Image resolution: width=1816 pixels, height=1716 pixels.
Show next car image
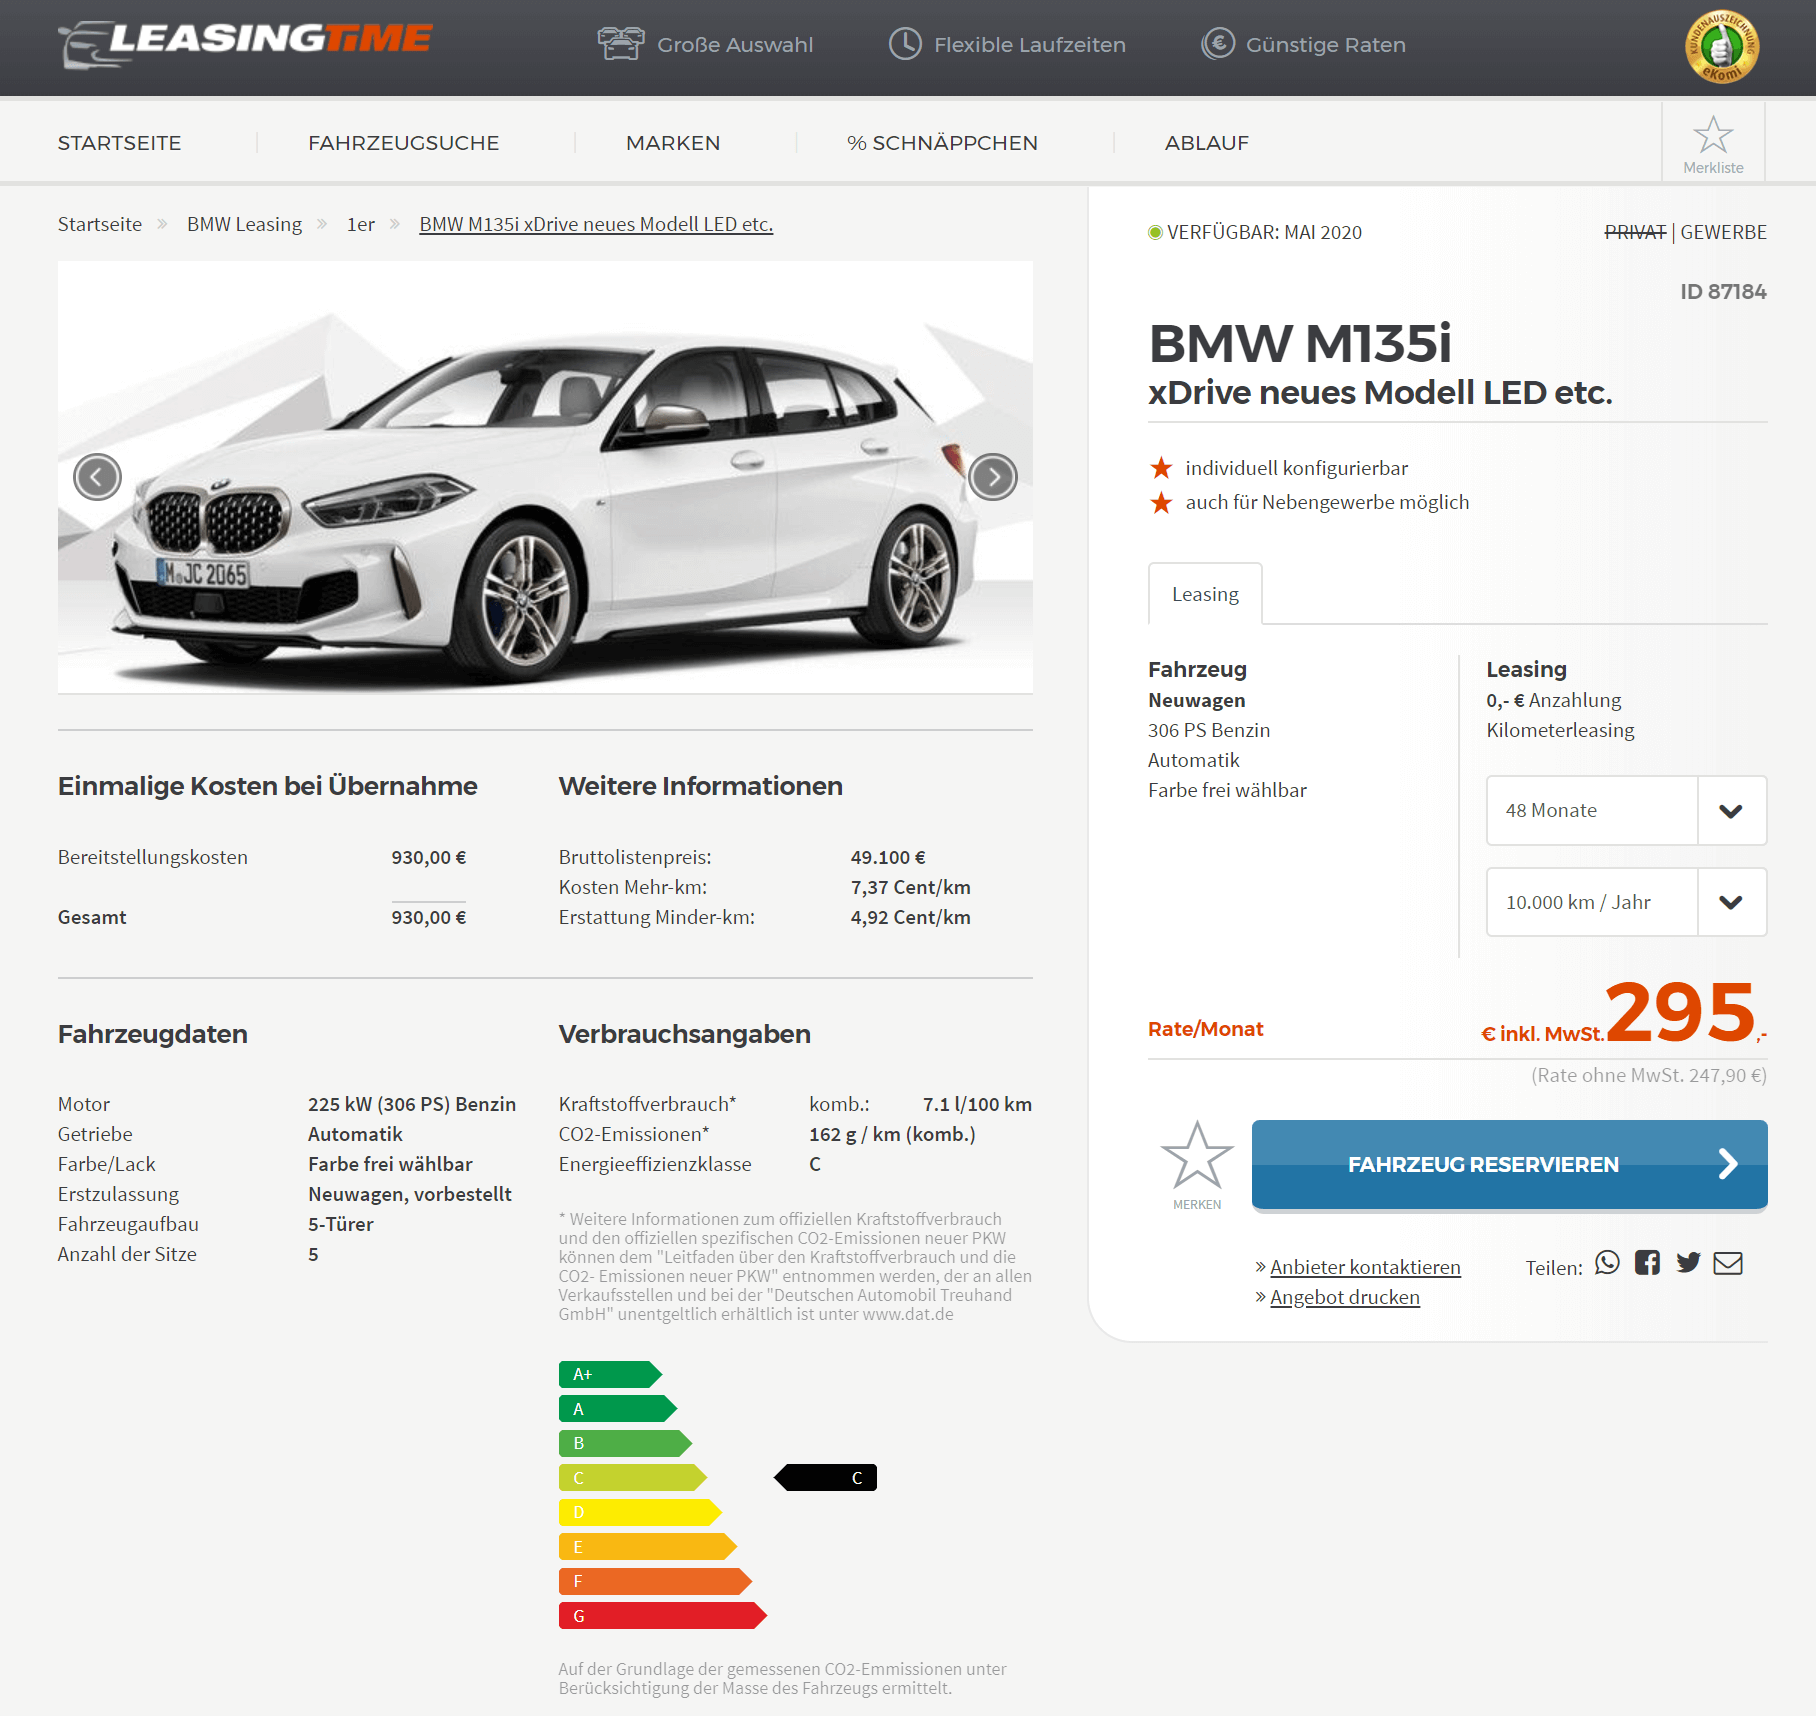pyautogui.click(x=993, y=477)
